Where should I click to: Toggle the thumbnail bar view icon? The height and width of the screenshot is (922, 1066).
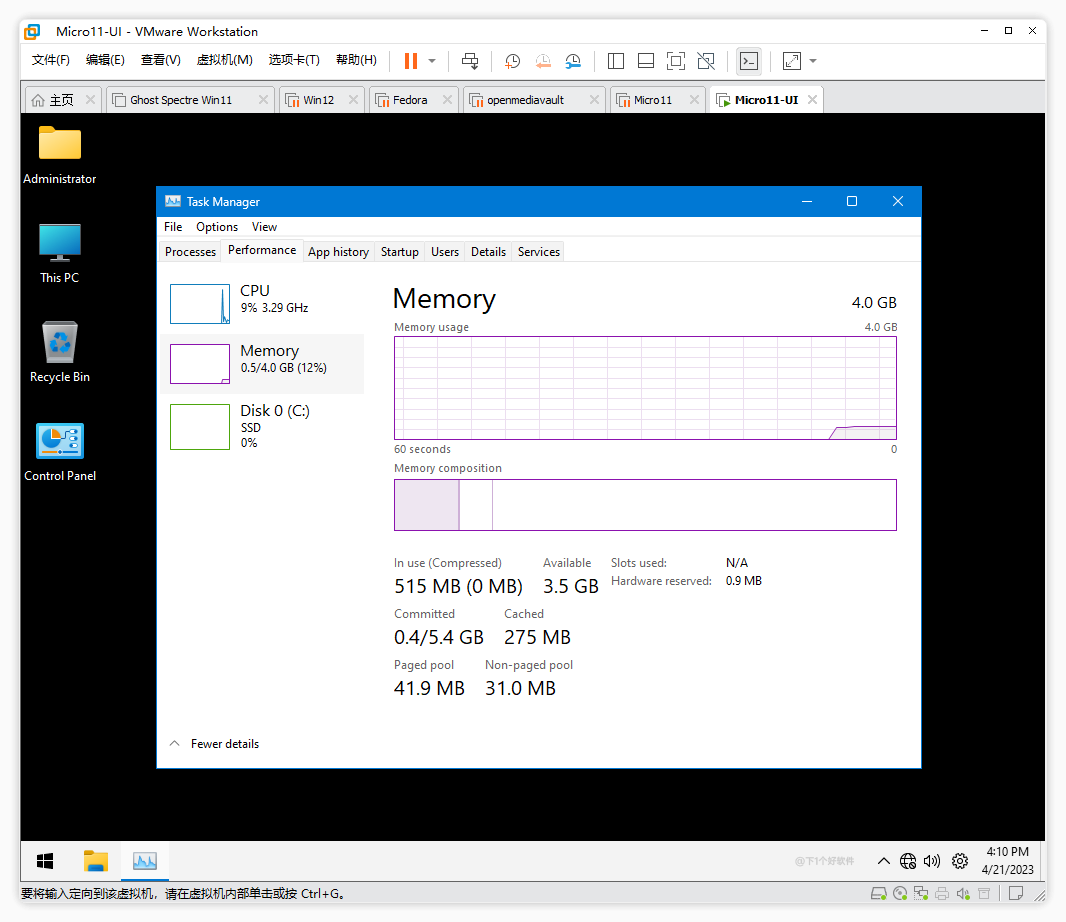pos(645,61)
